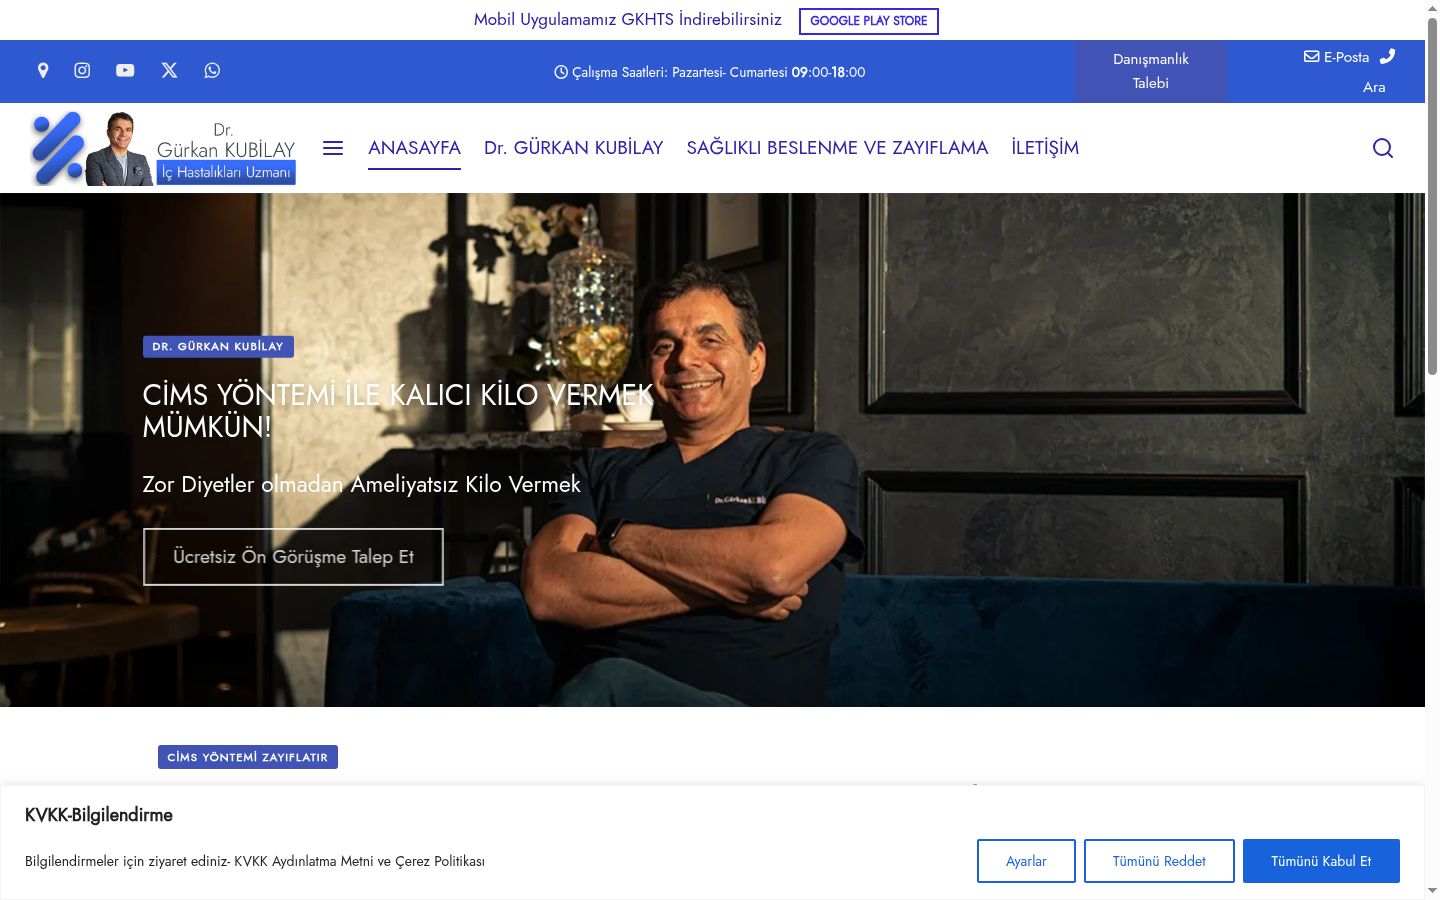Open the YouTube channel icon
Screen dimensions: 1440x900
coord(125,70)
